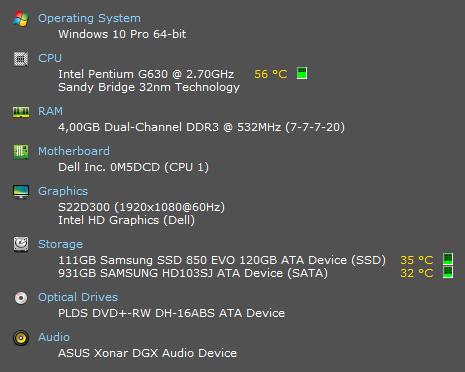This screenshot has width=465, height=372.
Task: Open the RAM section link
Action: [50, 111]
